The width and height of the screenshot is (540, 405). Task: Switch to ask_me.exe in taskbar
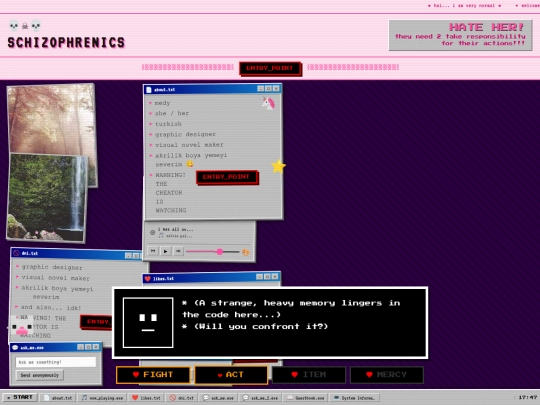[218, 398]
